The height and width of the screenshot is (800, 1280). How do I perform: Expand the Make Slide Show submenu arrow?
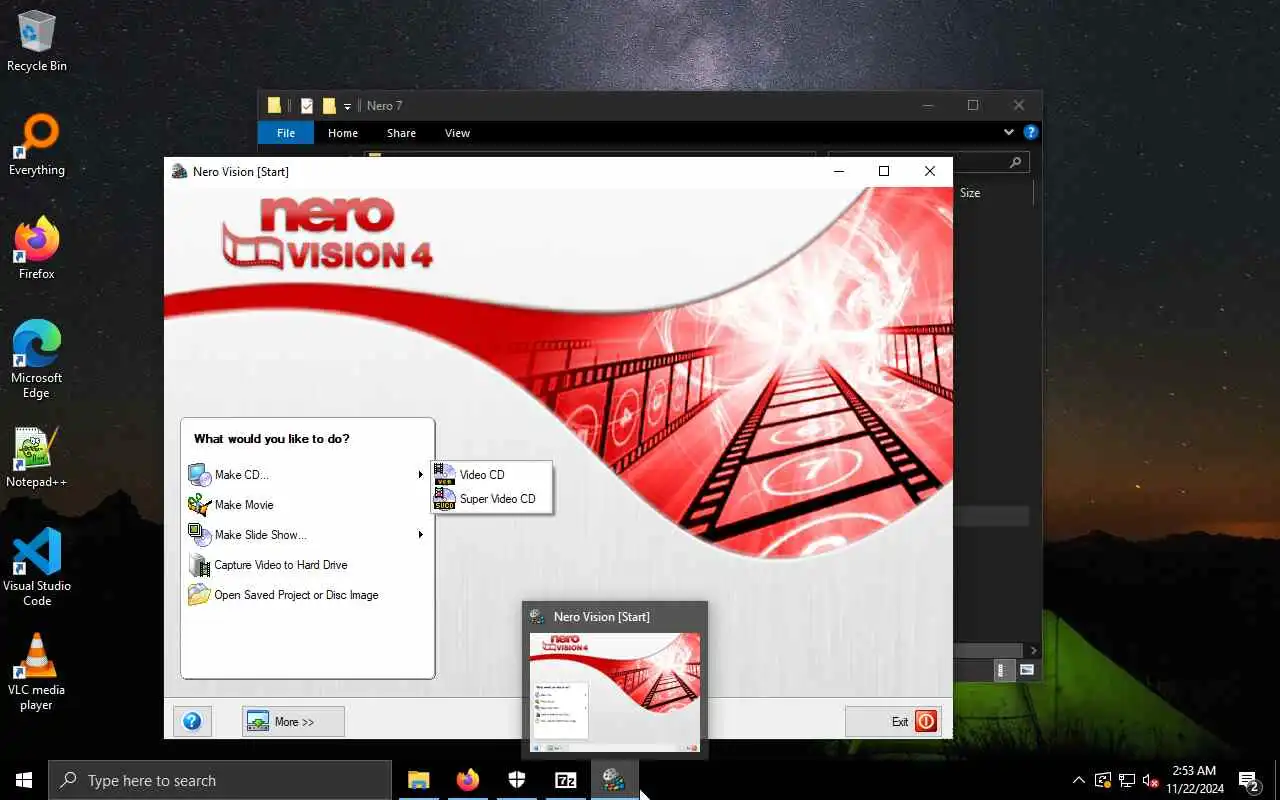[421, 535]
